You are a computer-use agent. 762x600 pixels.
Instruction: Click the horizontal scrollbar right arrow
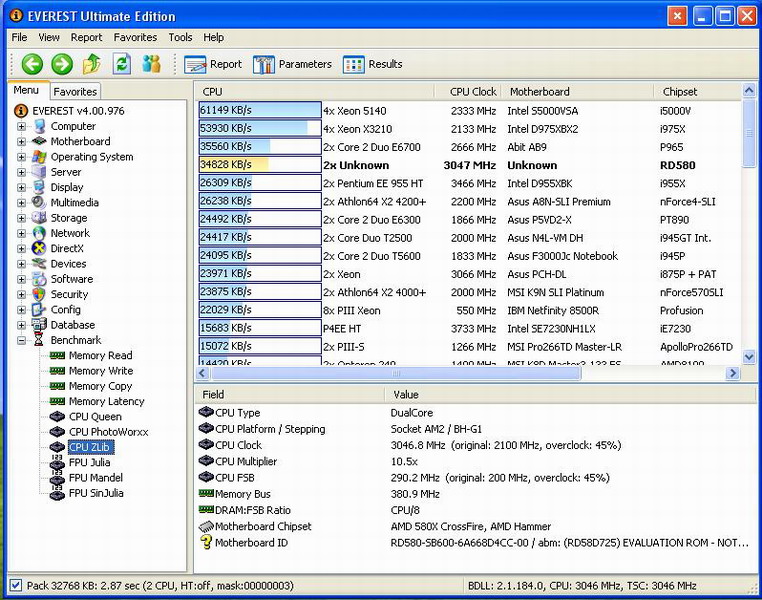(732, 373)
